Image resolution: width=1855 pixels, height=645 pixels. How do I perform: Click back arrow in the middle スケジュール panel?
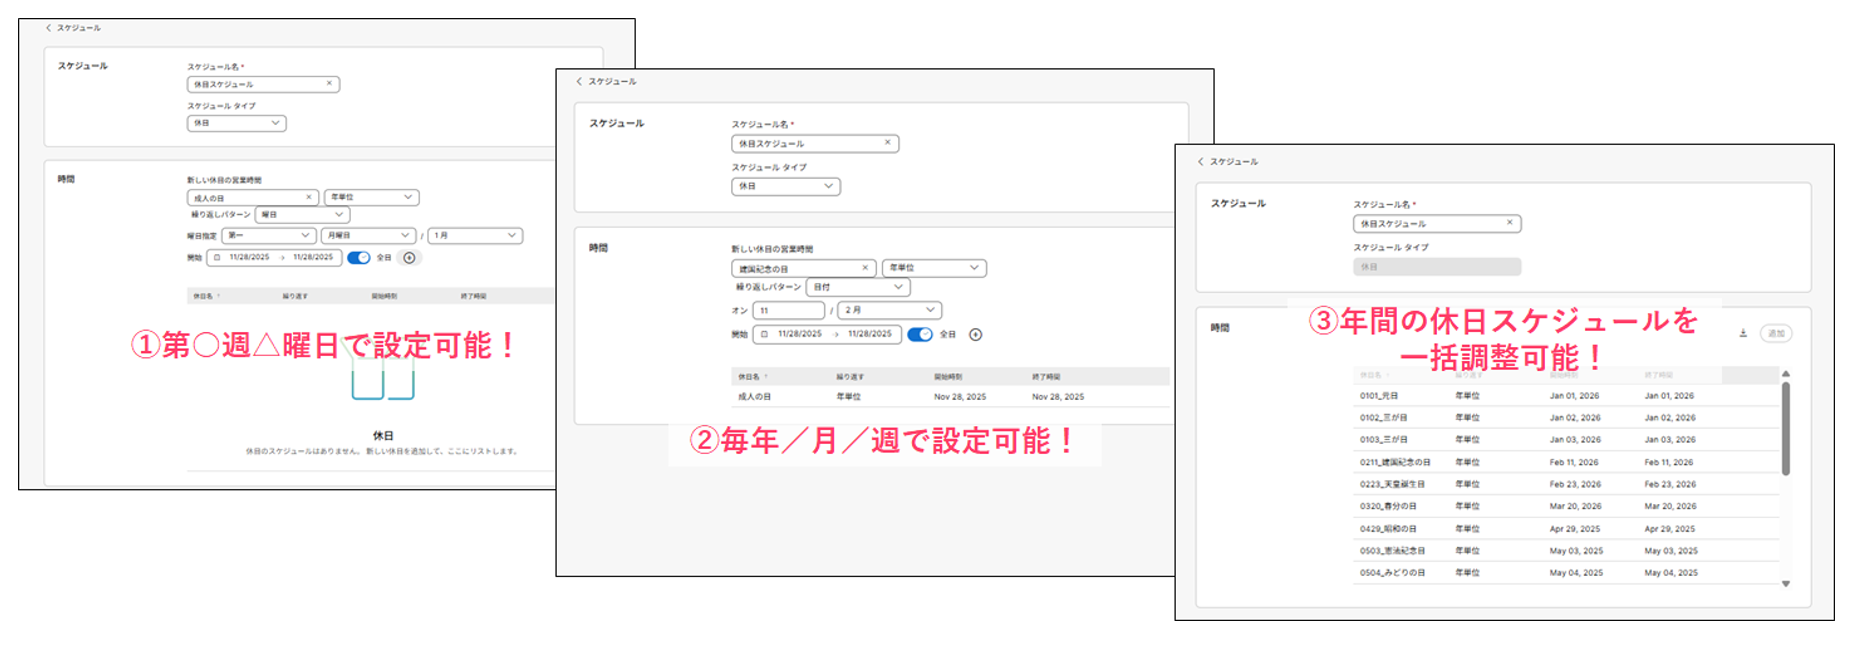[579, 82]
